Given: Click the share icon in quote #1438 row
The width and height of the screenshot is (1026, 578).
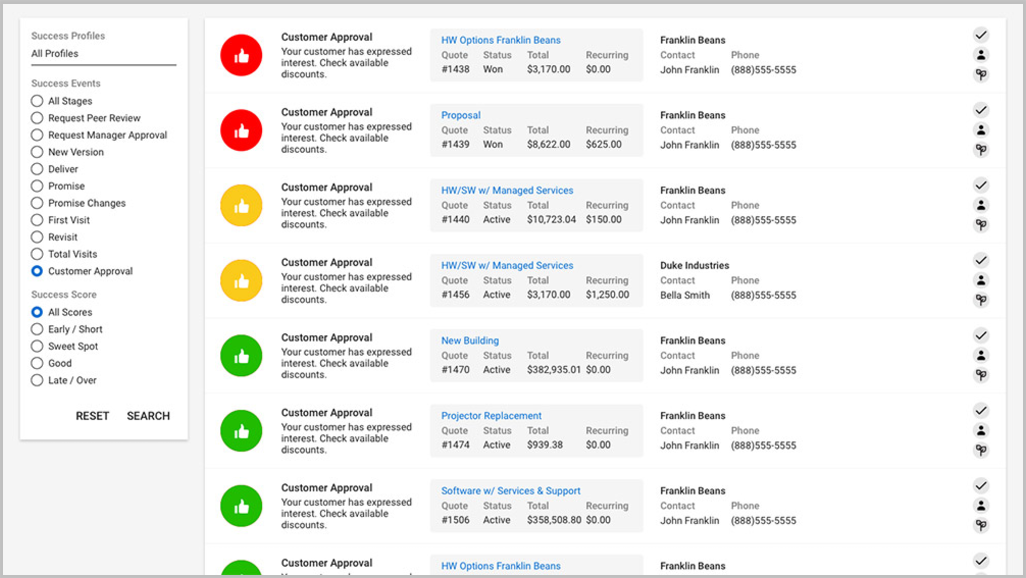Looking at the screenshot, I should pyautogui.click(x=981, y=75).
